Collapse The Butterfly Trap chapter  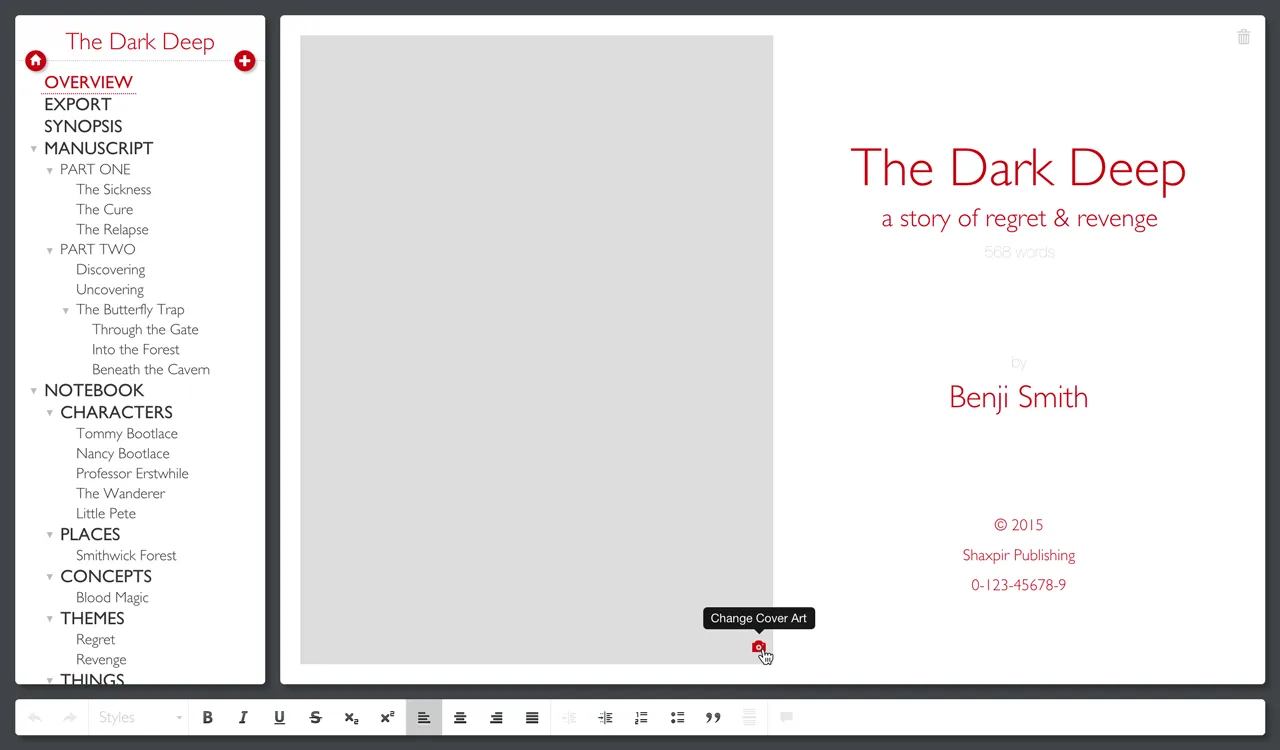(66, 310)
